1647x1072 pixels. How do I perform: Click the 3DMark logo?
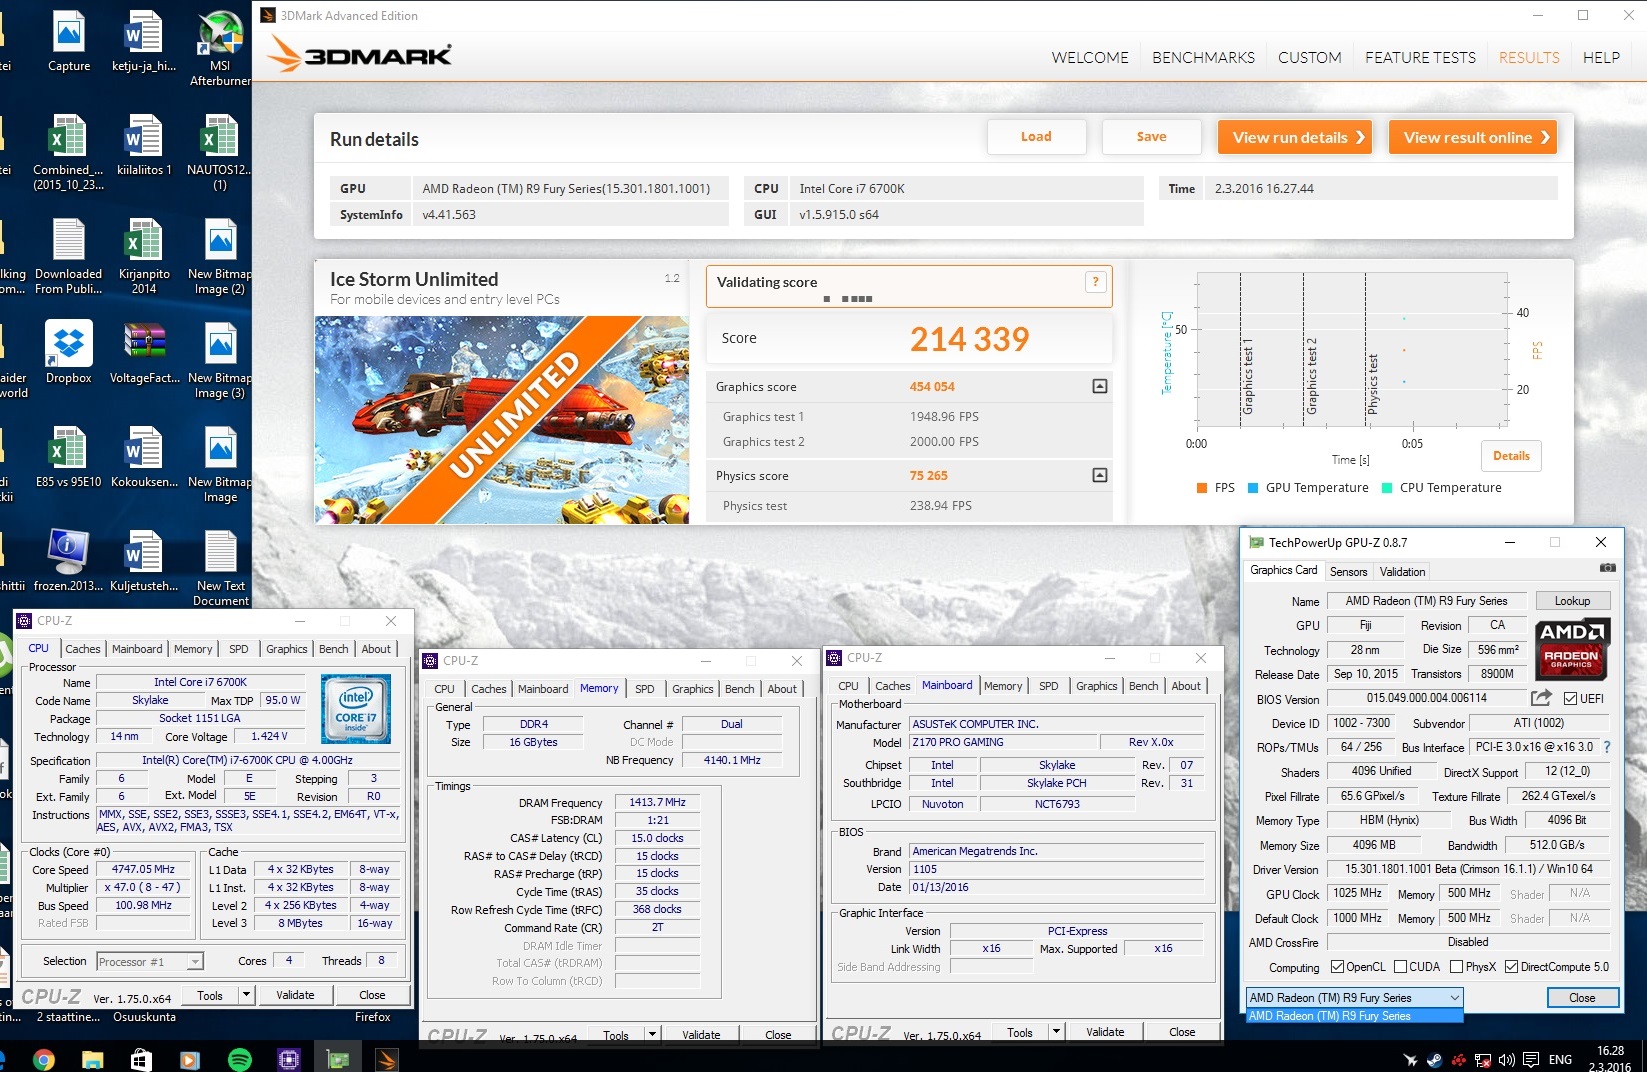coord(360,54)
